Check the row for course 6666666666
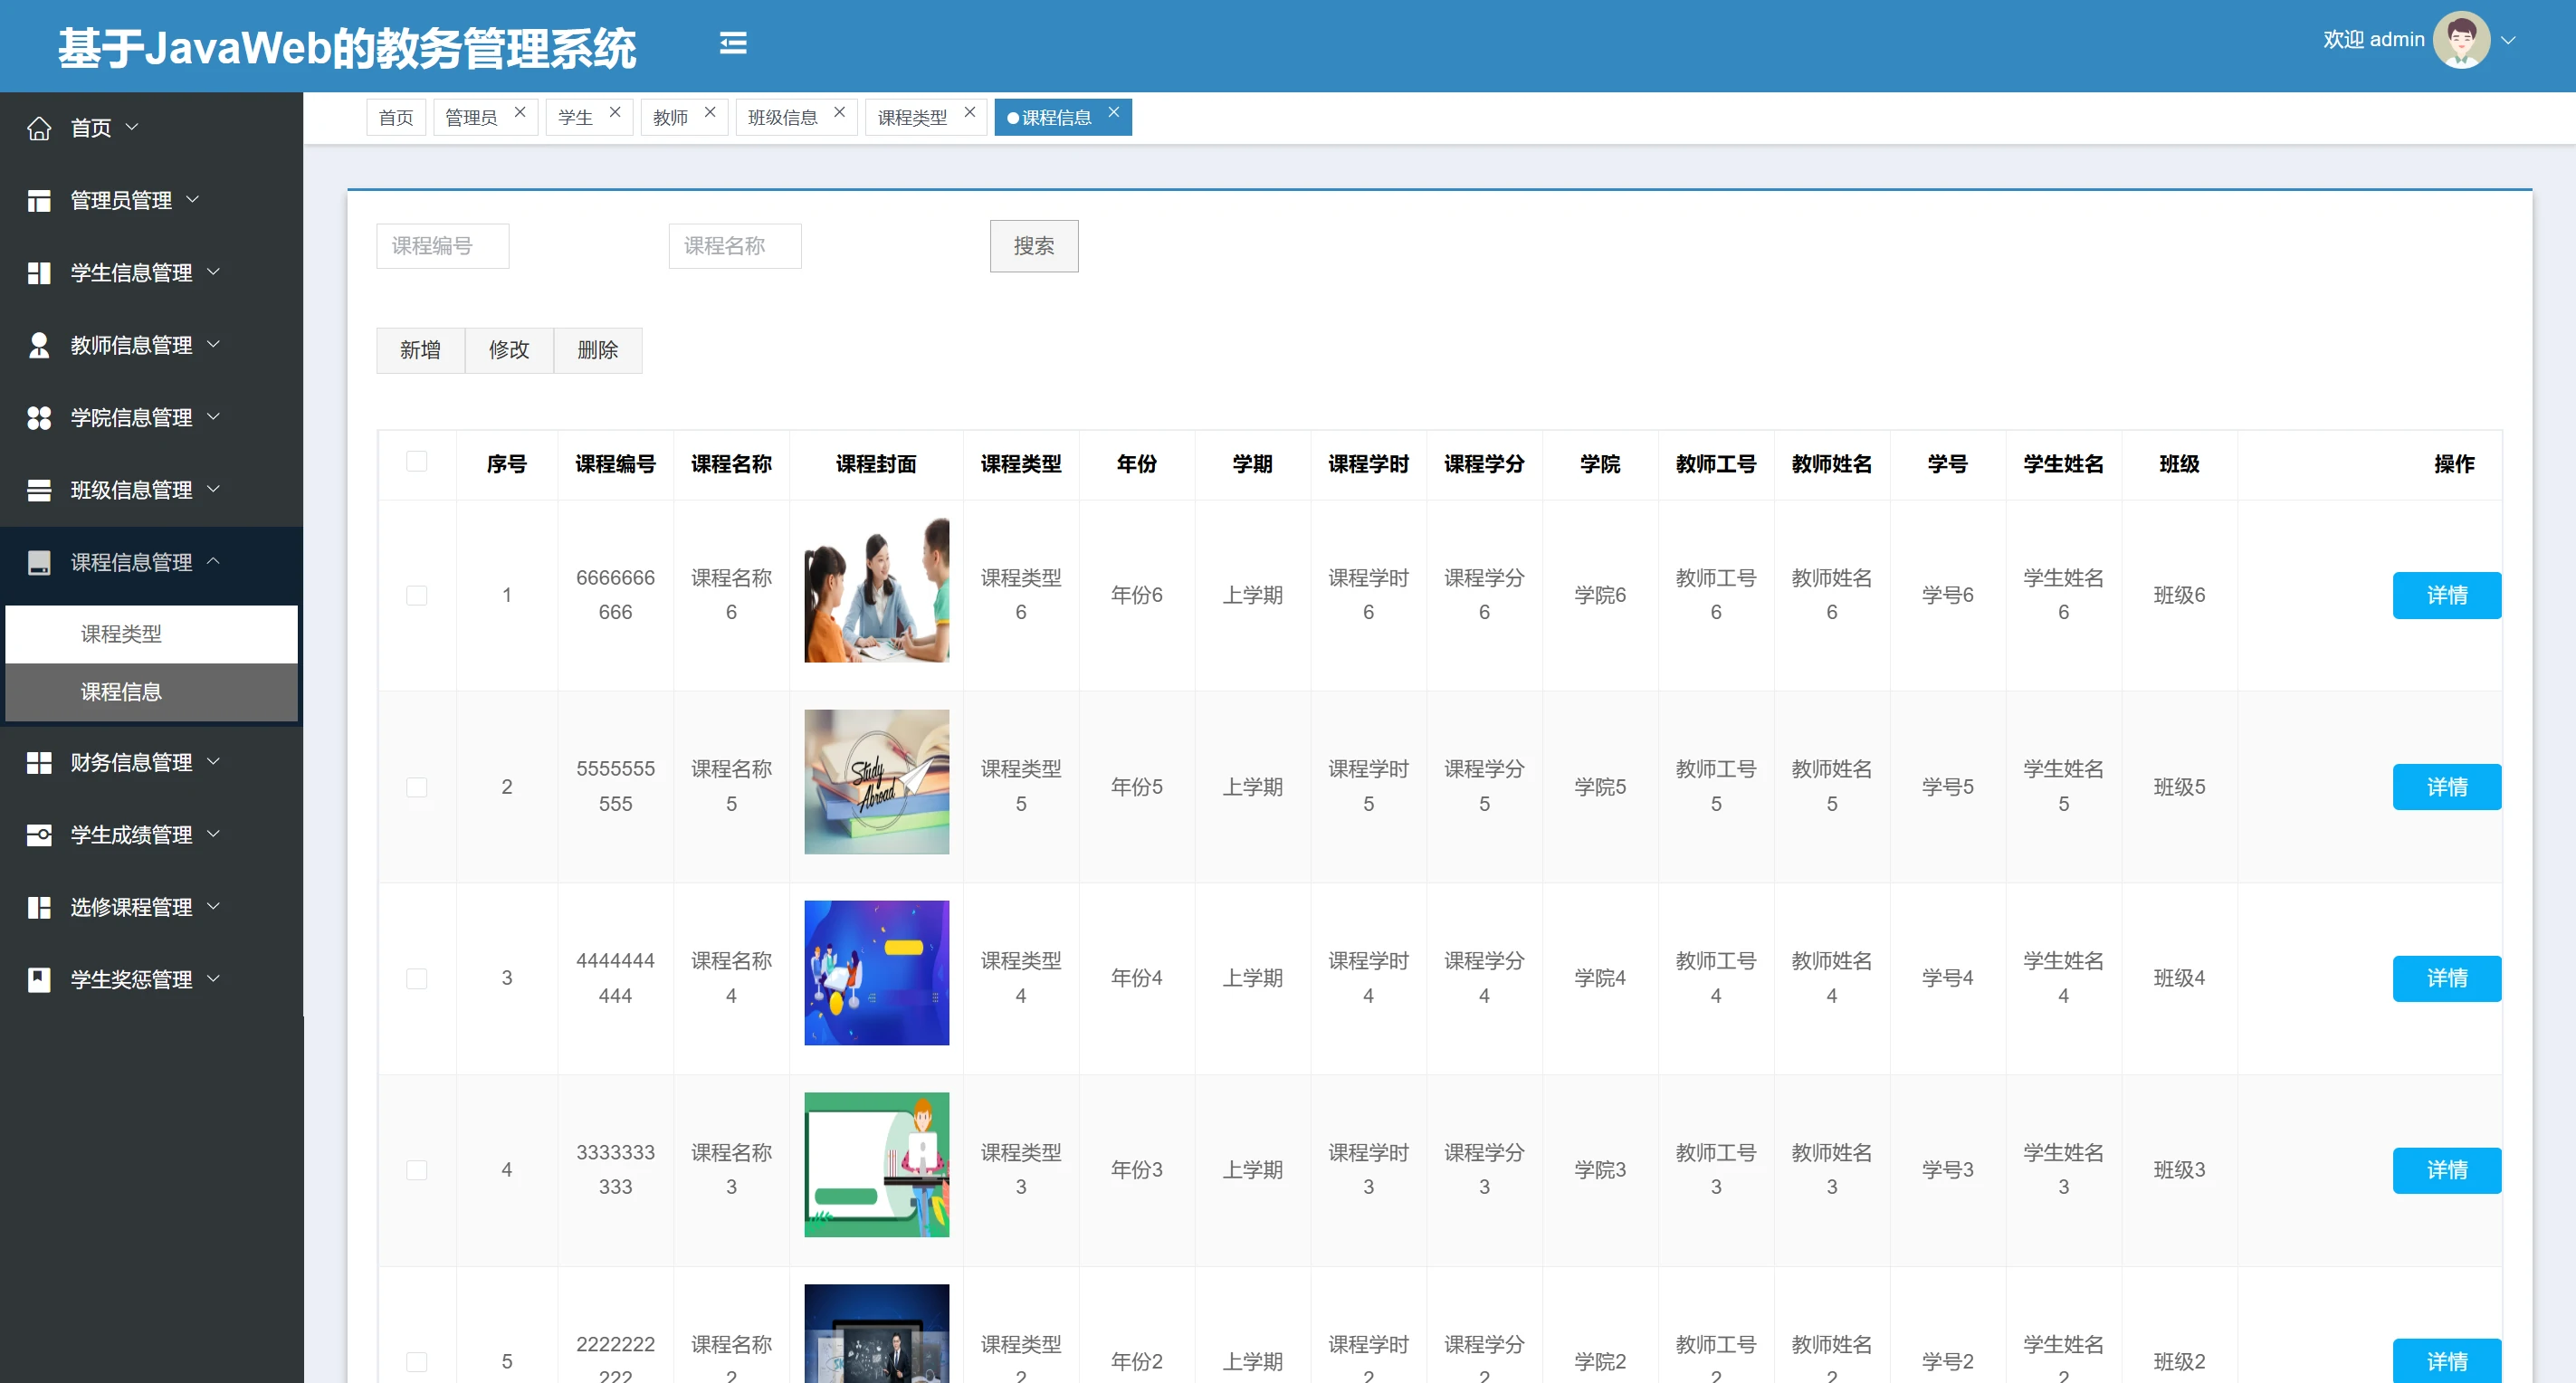 click(417, 595)
